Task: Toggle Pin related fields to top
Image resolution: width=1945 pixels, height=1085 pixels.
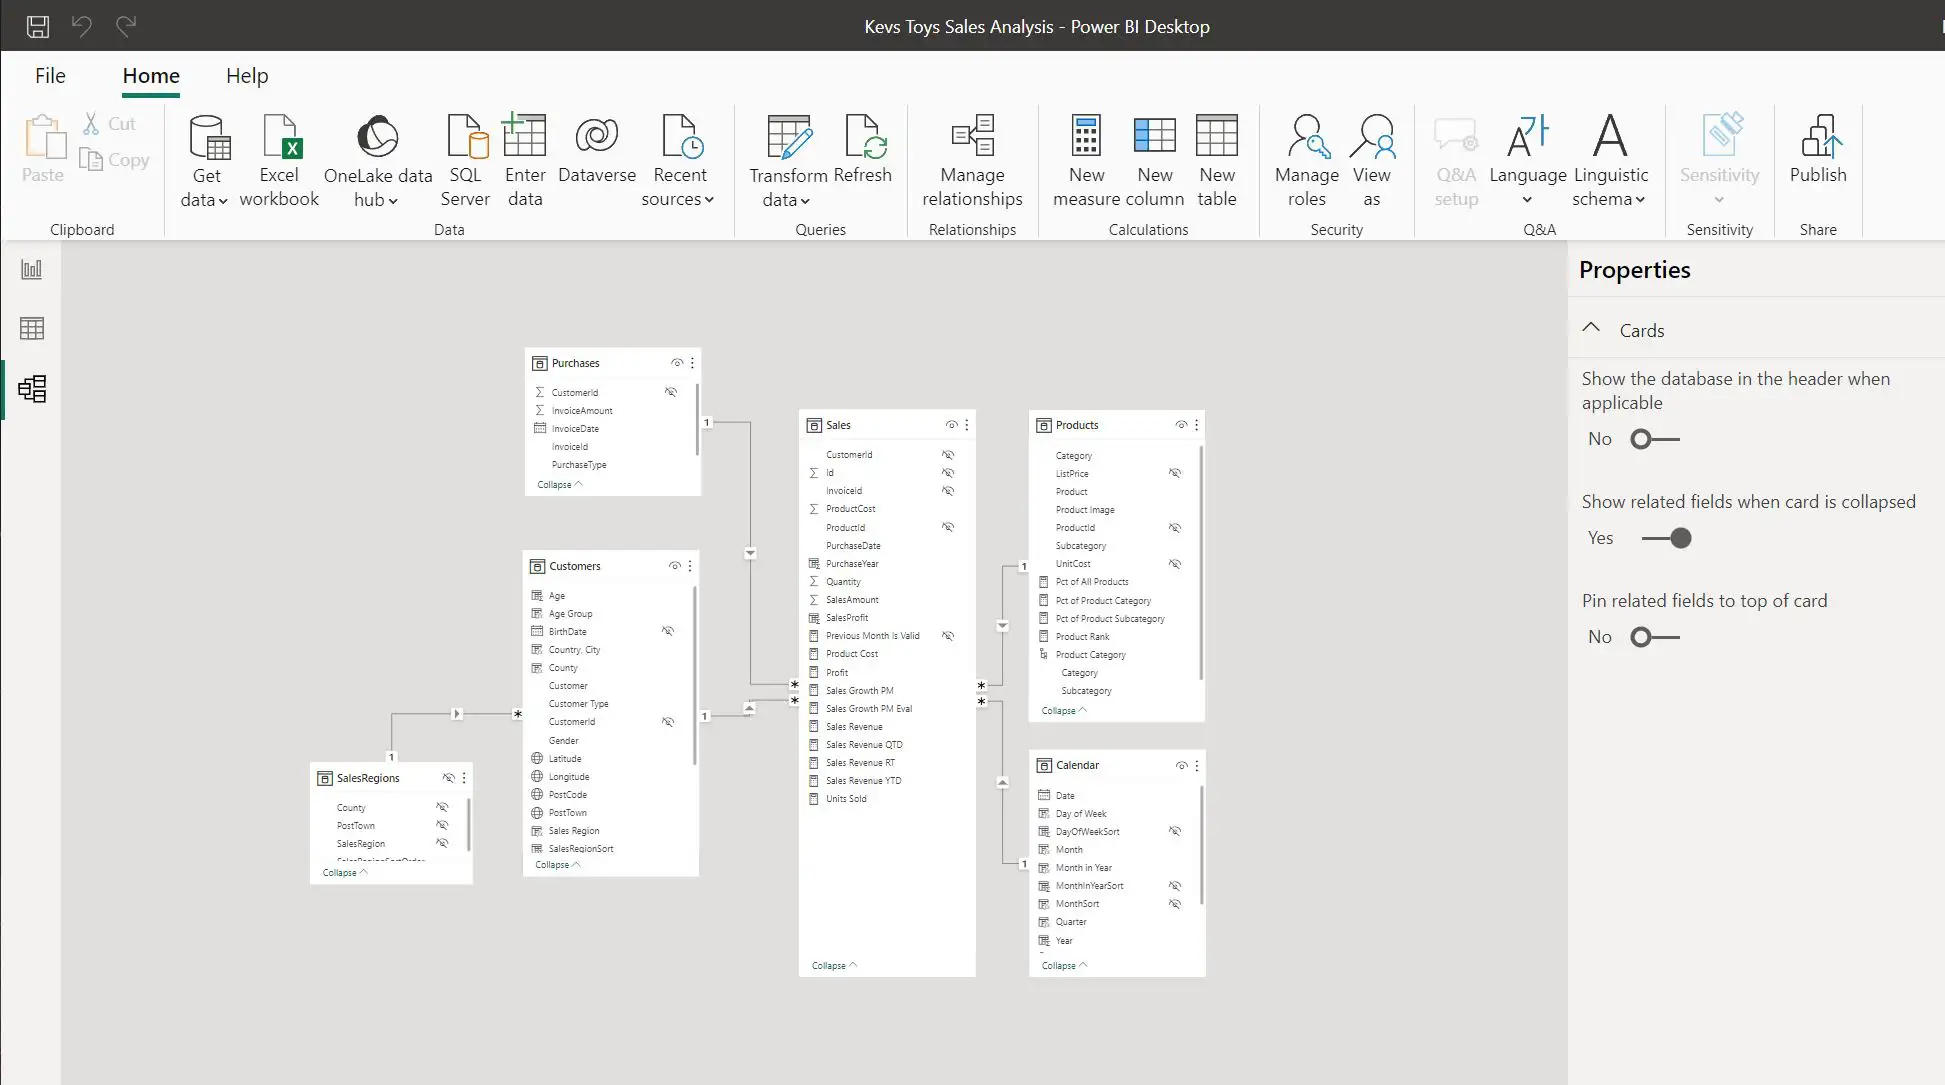Action: pyautogui.click(x=1654, y=637)
